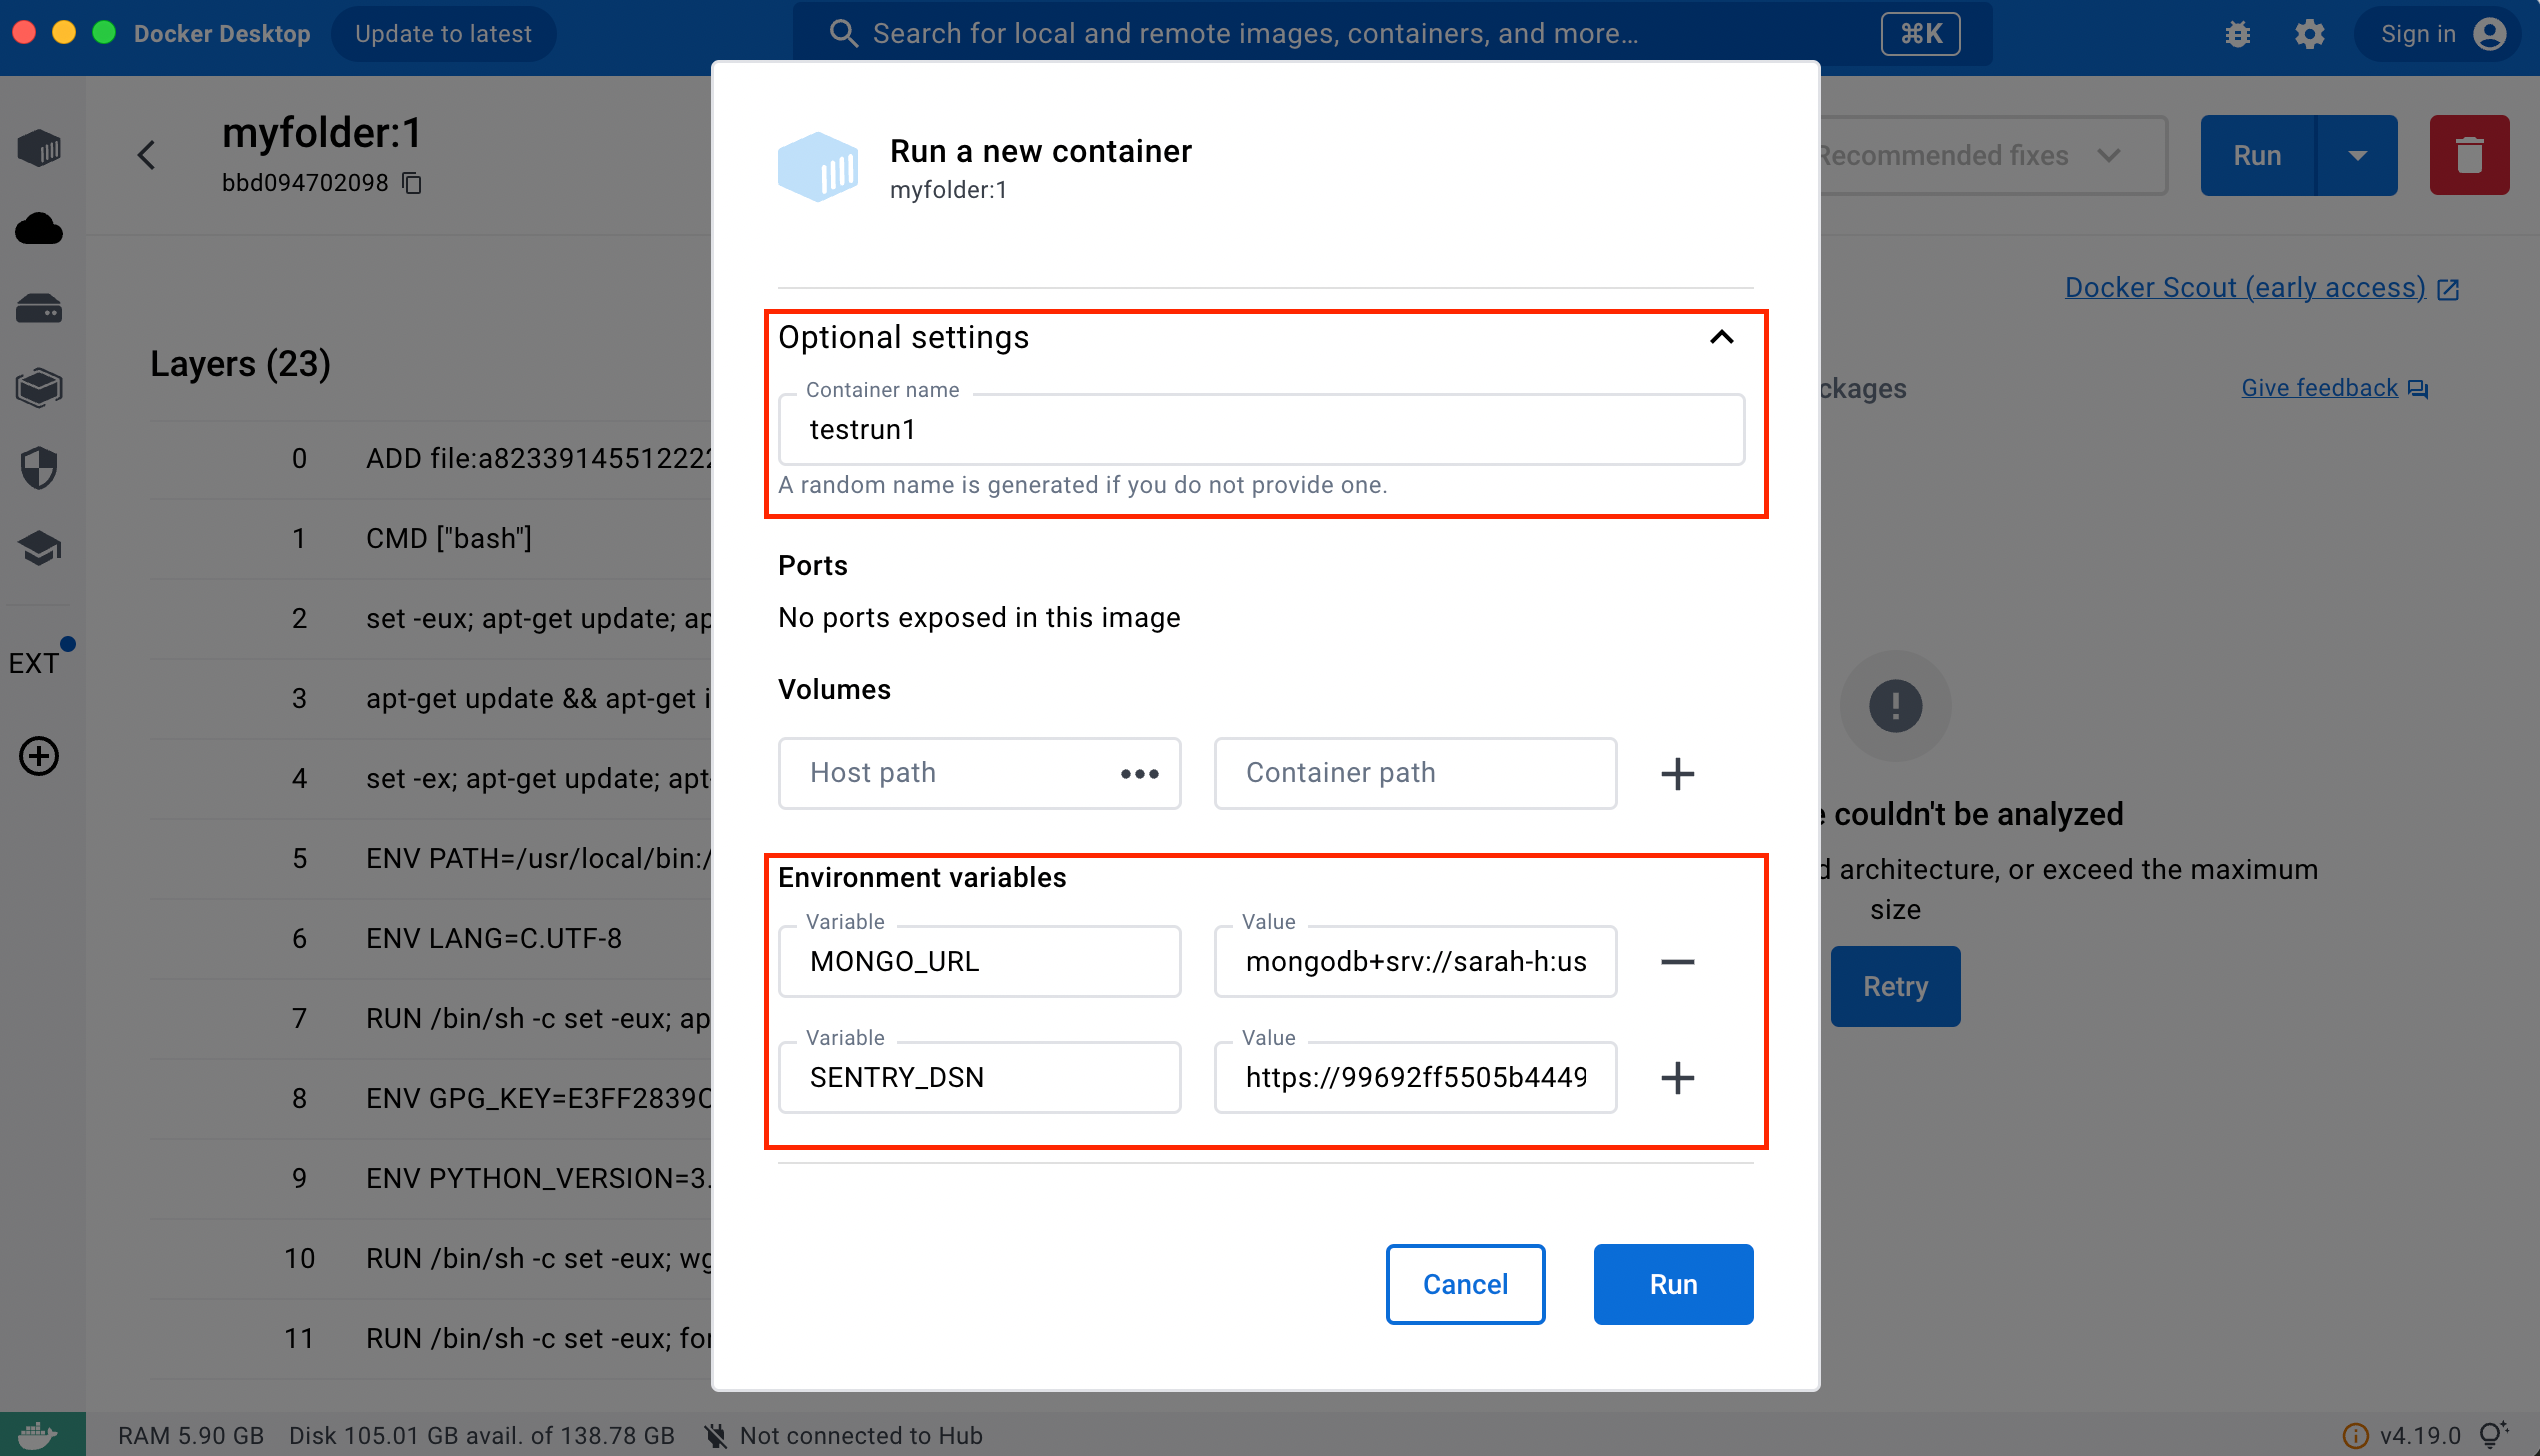Viewport: 2540px width, 1456px height.
Task: Select layer 8 ENV GPG_KEY row
Action: tap(431, 1099)
